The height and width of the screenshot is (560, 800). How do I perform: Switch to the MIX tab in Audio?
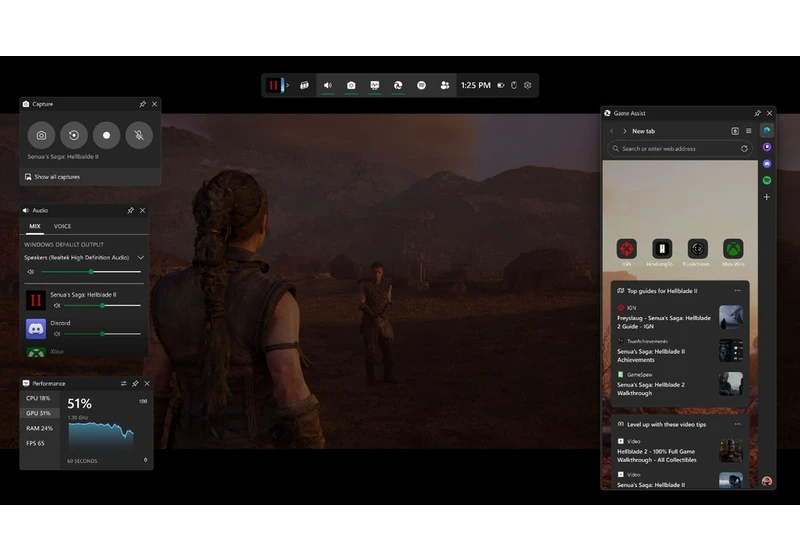[35, 226]
